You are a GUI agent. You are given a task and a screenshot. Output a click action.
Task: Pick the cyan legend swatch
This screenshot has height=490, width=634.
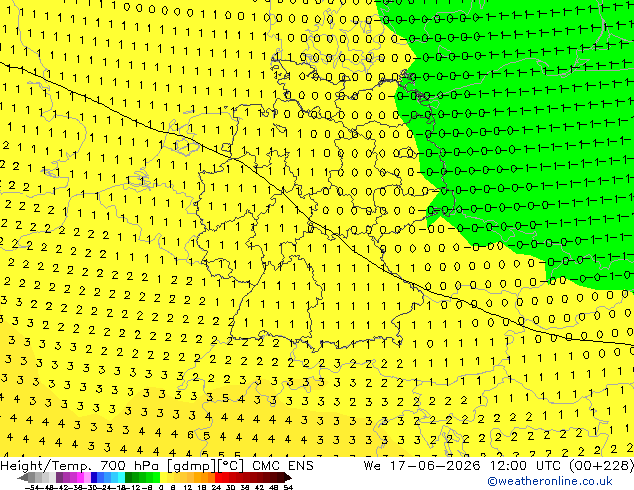coord(121,477)
